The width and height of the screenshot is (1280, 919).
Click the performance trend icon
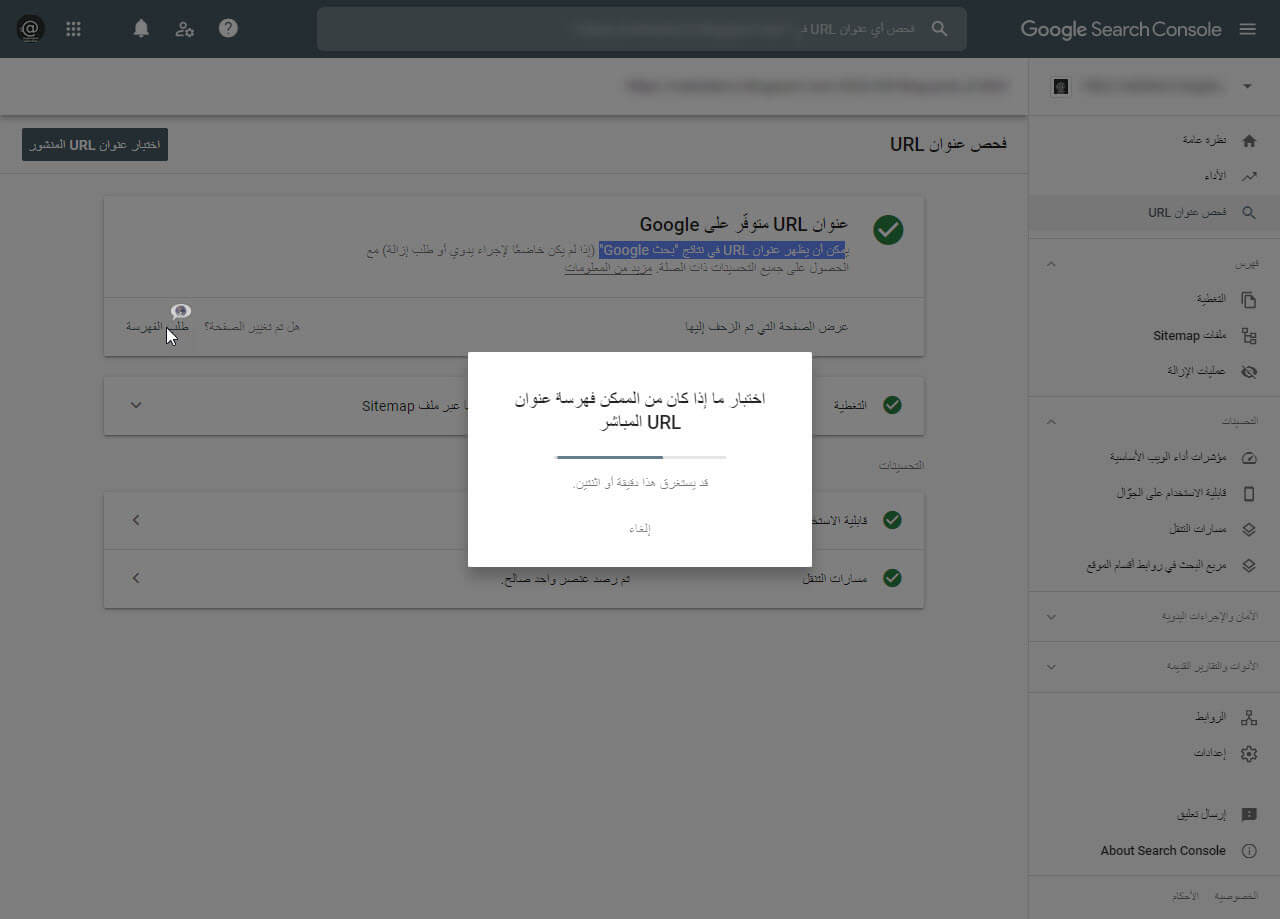(x=1249, y=176)
